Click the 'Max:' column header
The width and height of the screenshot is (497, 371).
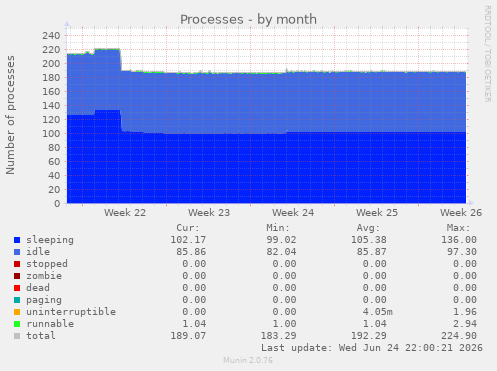tap(458, 228)
